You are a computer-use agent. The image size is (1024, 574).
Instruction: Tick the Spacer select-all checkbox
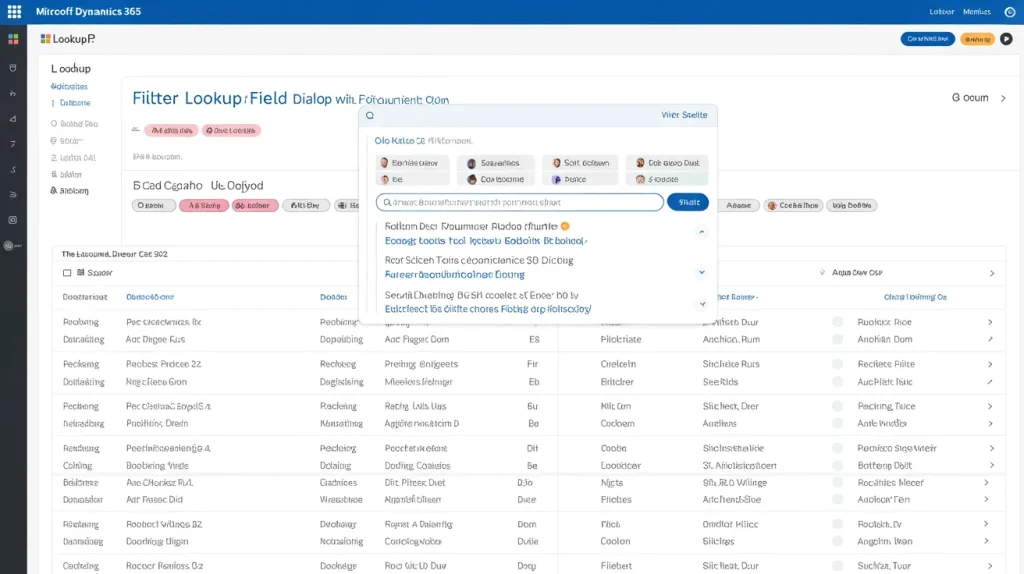tap(67, 273)
